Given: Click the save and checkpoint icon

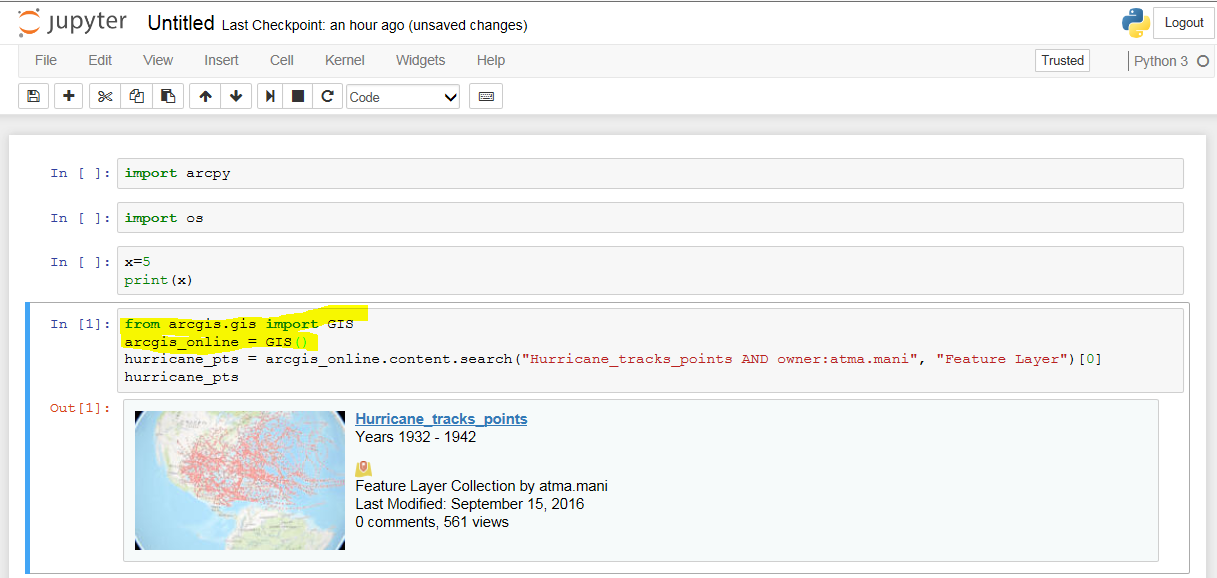Looking at the screenshot, I should pyautogui.click(x=33, y=96).
